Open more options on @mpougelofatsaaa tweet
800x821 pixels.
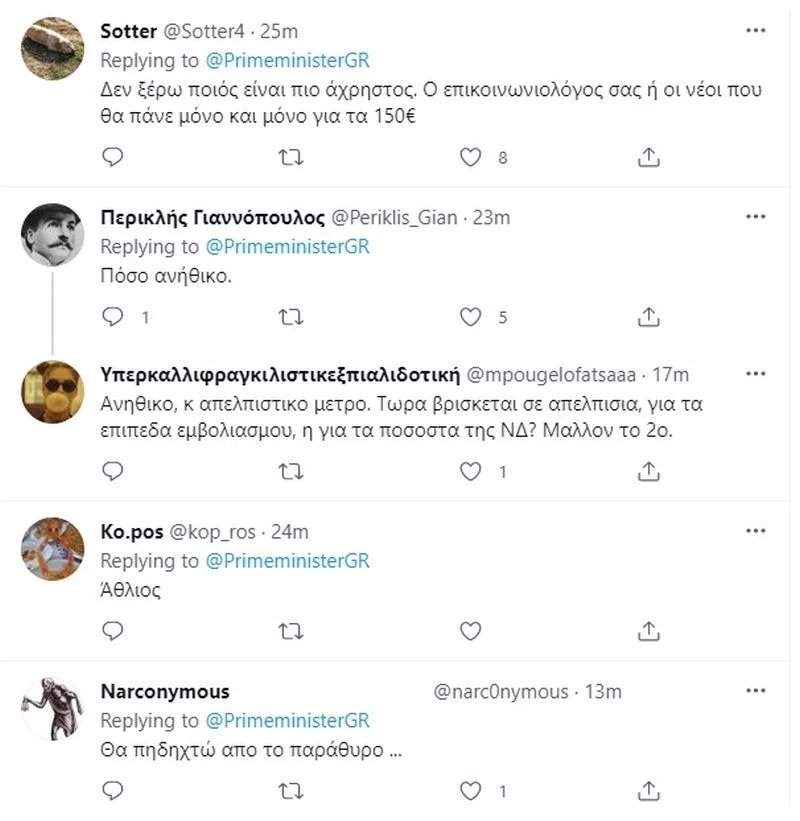click(756, 373)
